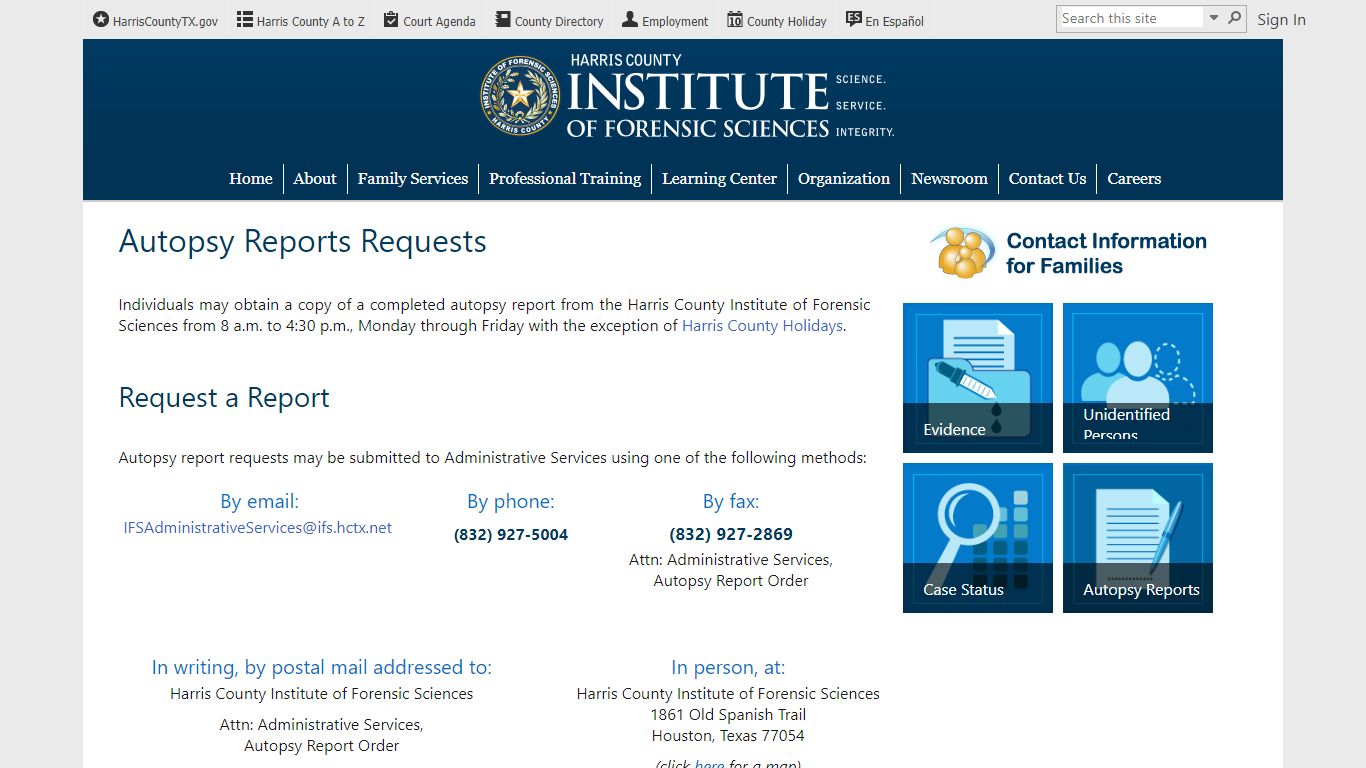The image size is (1366, 768).
Task: Open the Learning Center menu
Action: (x=719, y=179)
